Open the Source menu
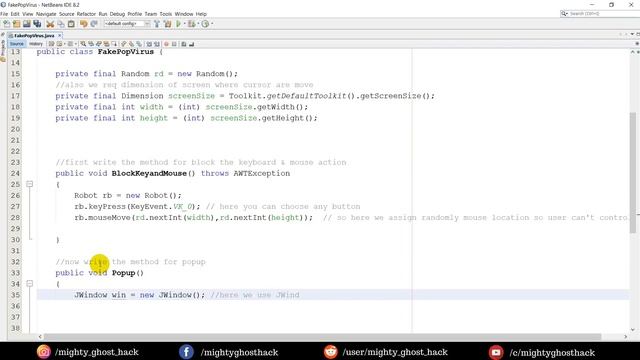This screenshot has height=360, width=640. [67, 14]
